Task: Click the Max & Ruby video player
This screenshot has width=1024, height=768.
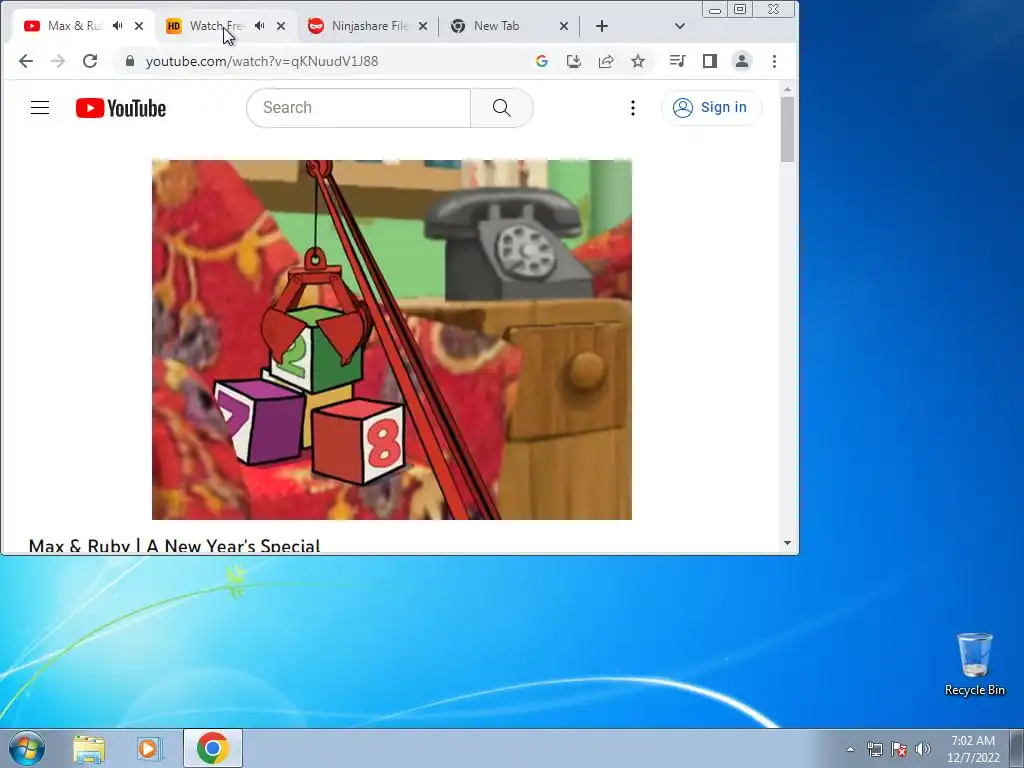Action: pos(392,340)
